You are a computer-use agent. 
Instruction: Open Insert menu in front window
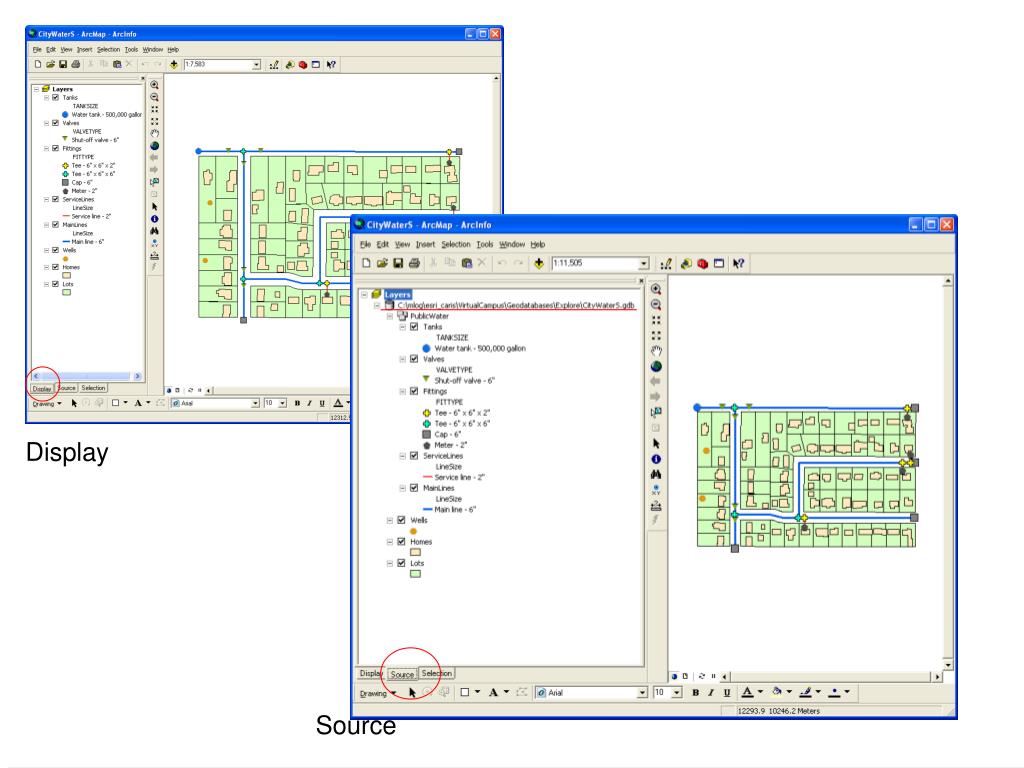425,244
